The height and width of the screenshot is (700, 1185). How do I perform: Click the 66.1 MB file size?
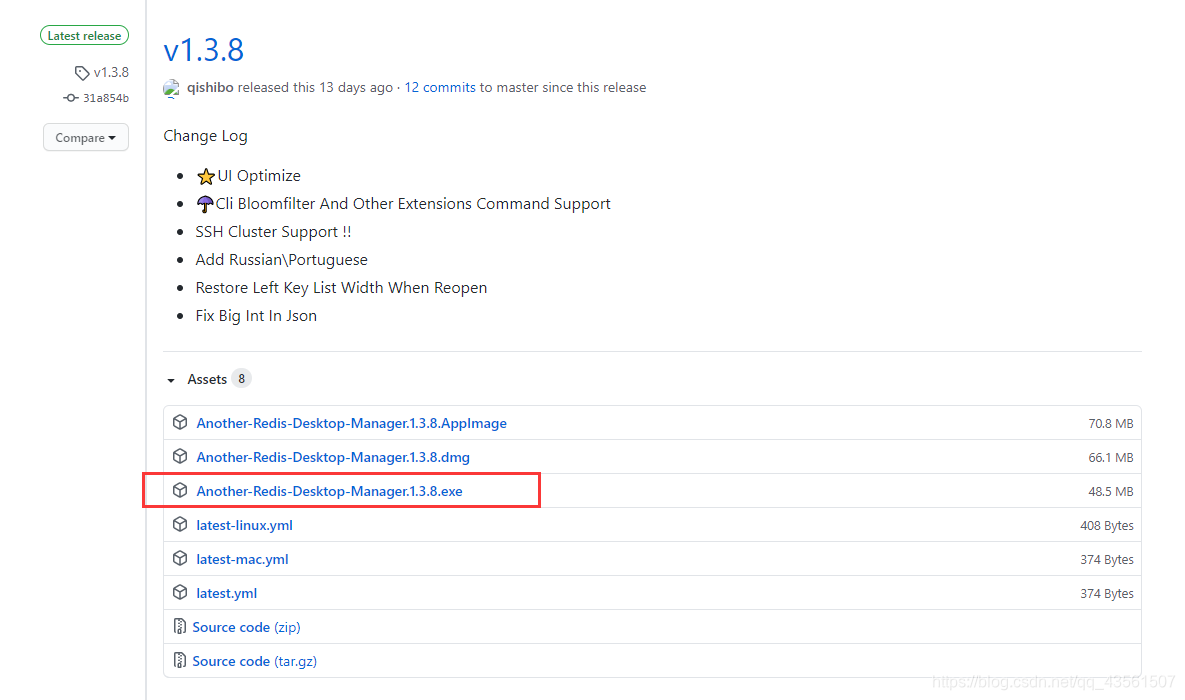pos(1110,458)
